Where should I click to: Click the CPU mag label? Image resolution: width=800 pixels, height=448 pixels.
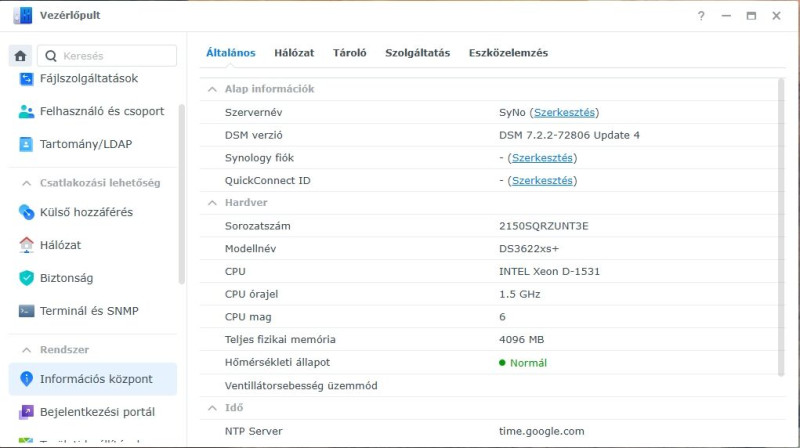tap(248, 317)
